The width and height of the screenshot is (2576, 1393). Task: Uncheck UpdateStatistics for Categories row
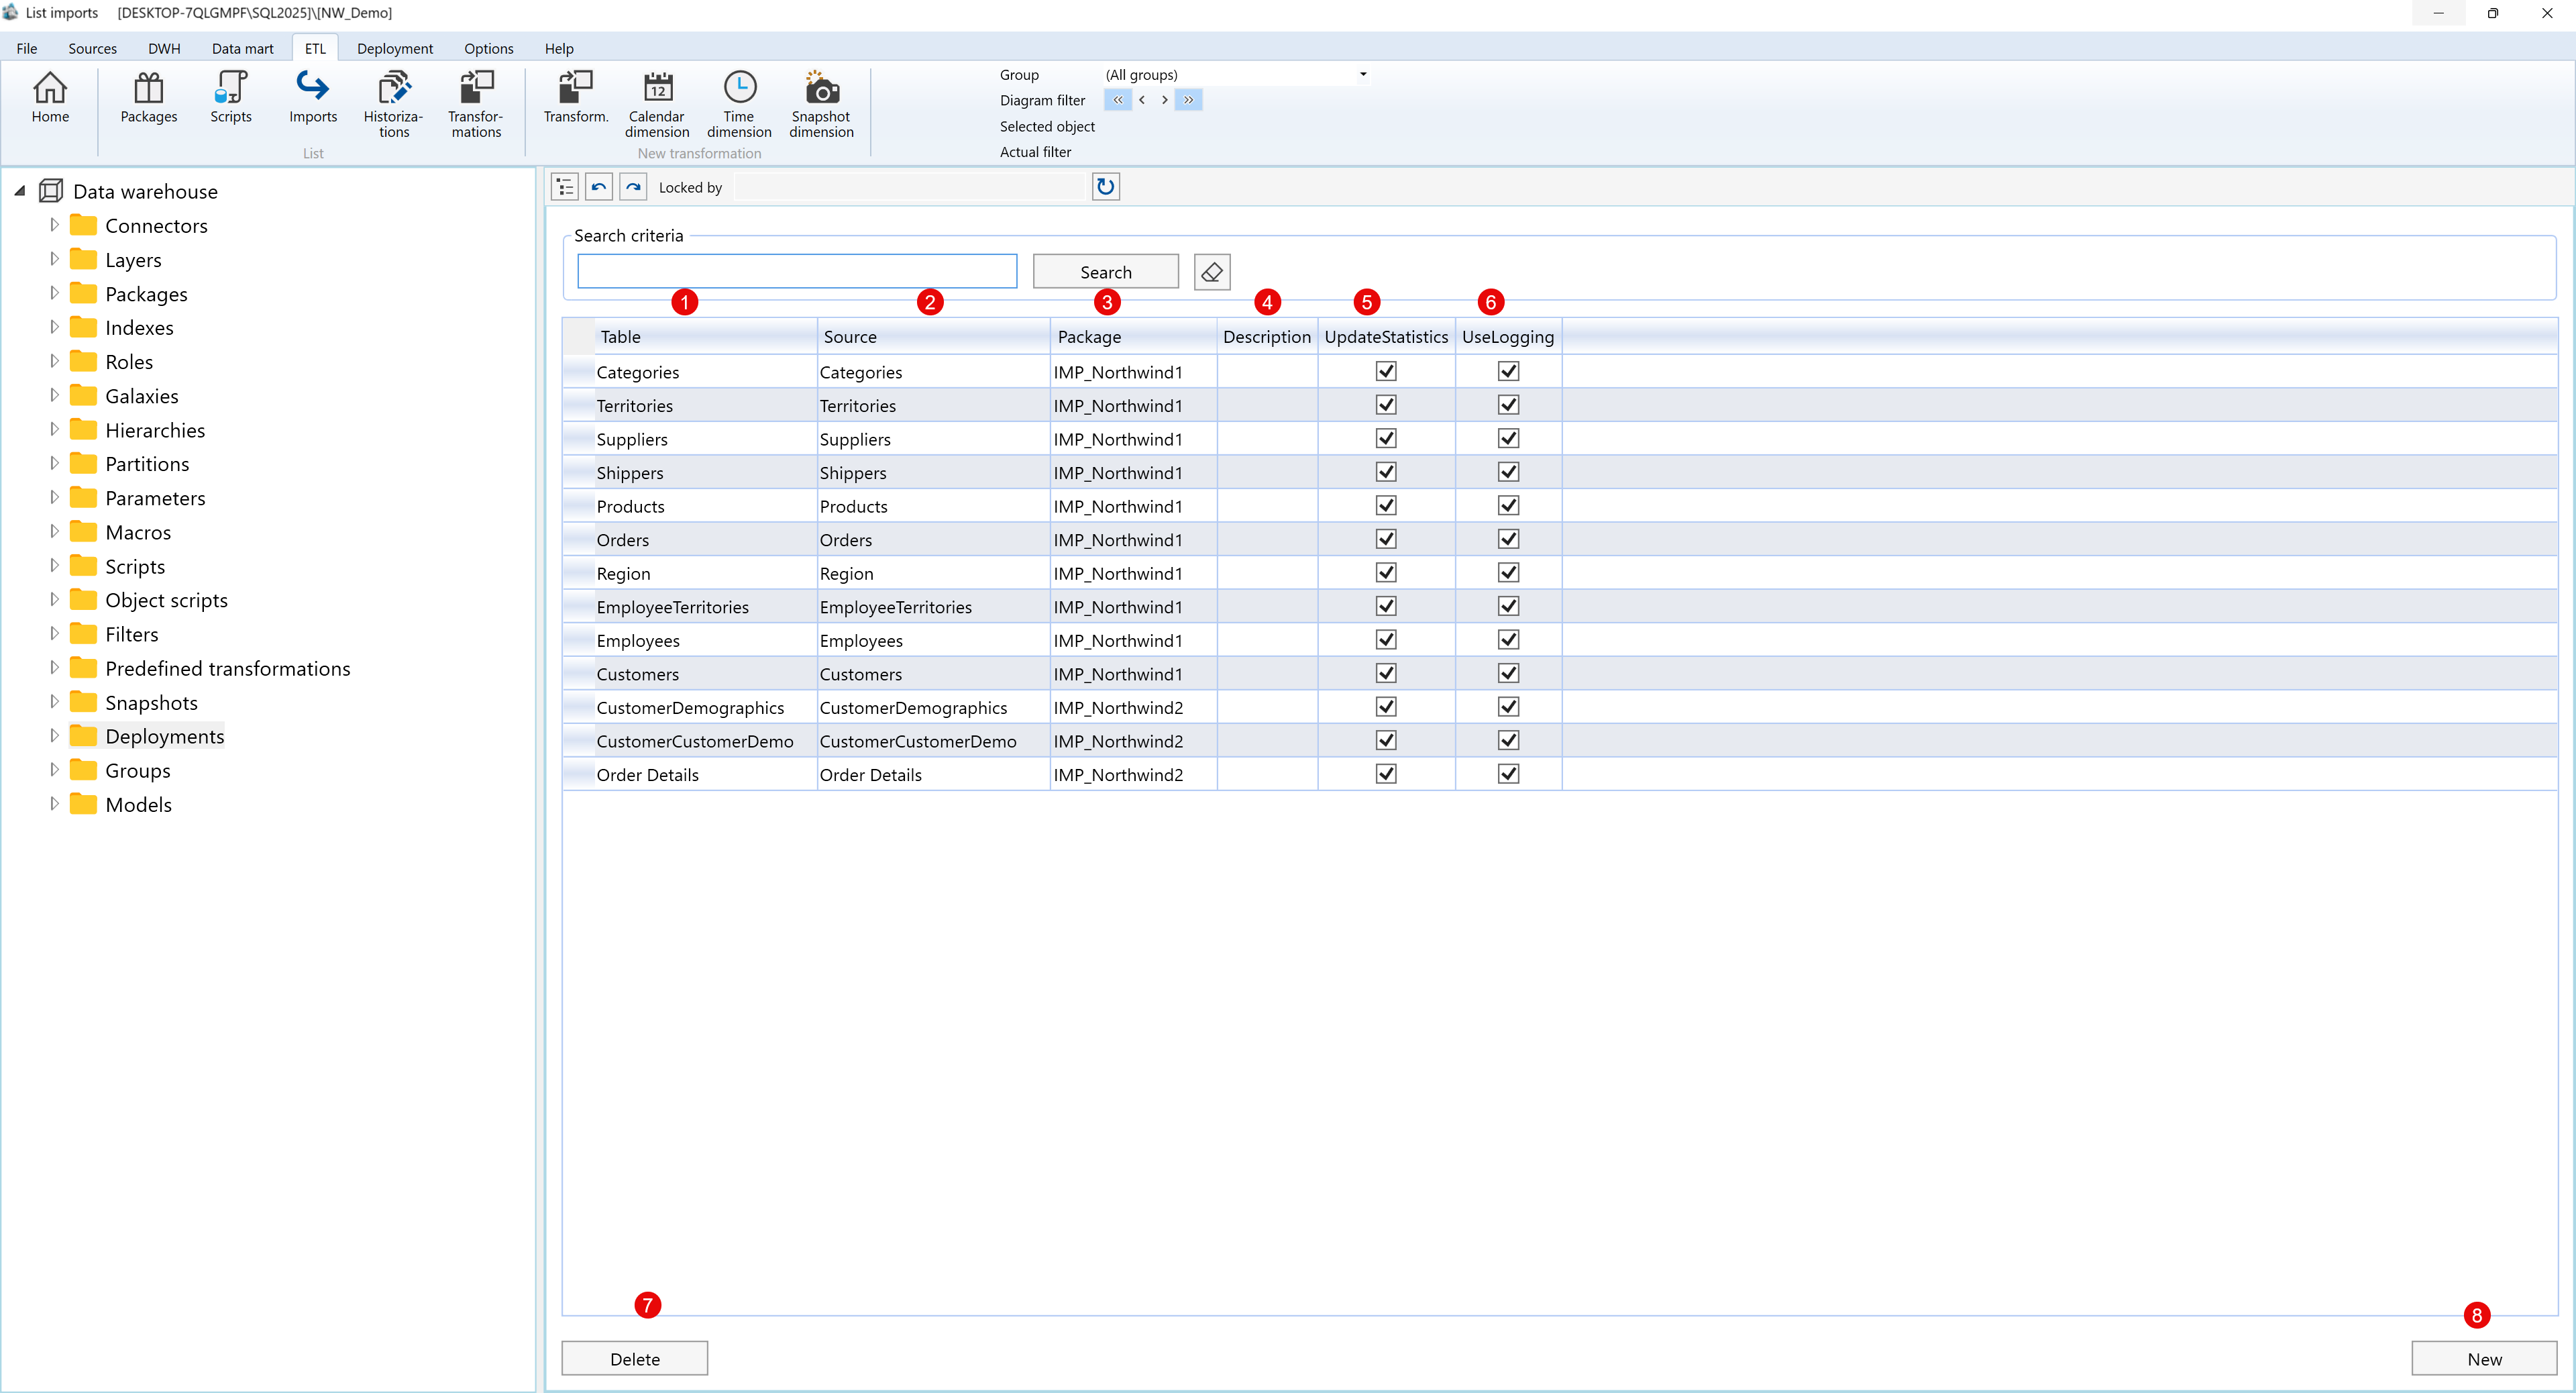pos(1386,371)
